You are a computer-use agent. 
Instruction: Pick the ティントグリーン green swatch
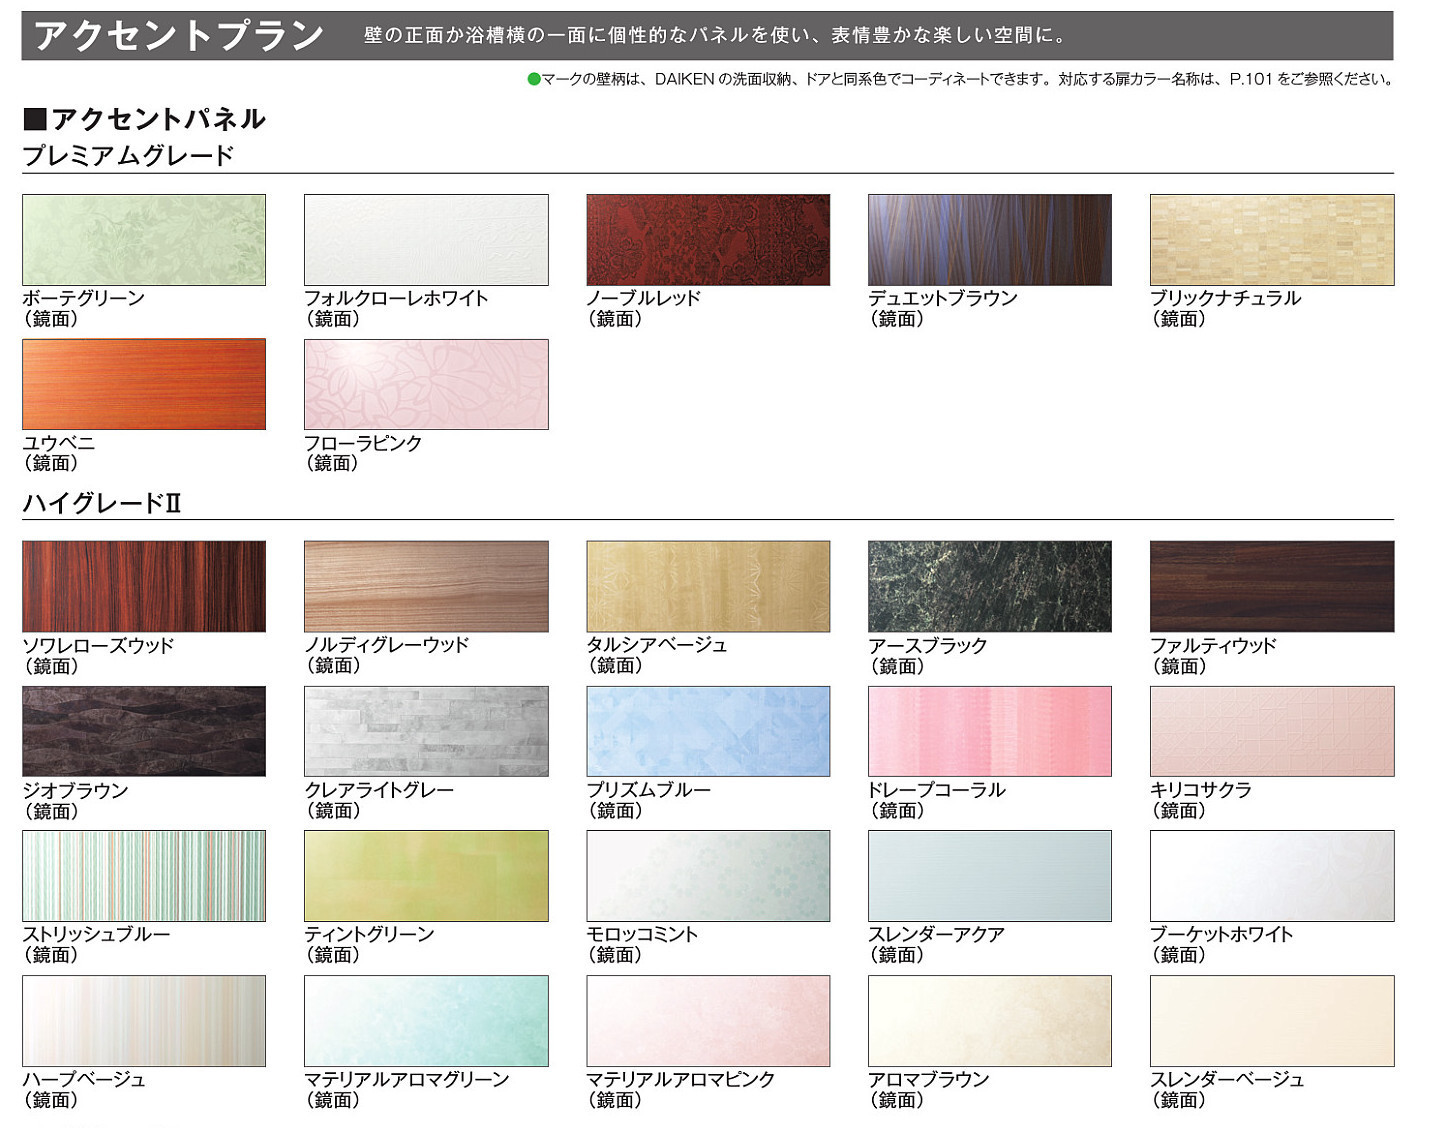426,875
